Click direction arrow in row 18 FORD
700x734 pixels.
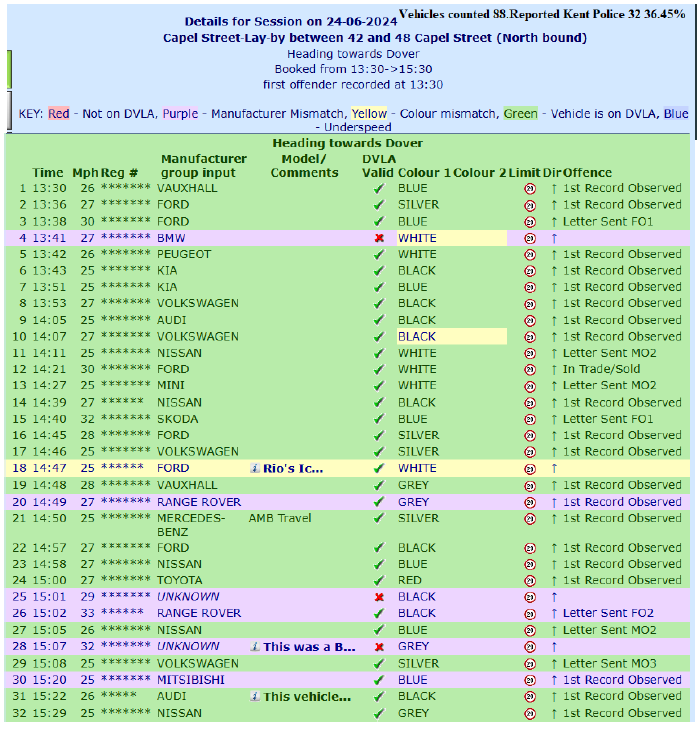[554, 468]
